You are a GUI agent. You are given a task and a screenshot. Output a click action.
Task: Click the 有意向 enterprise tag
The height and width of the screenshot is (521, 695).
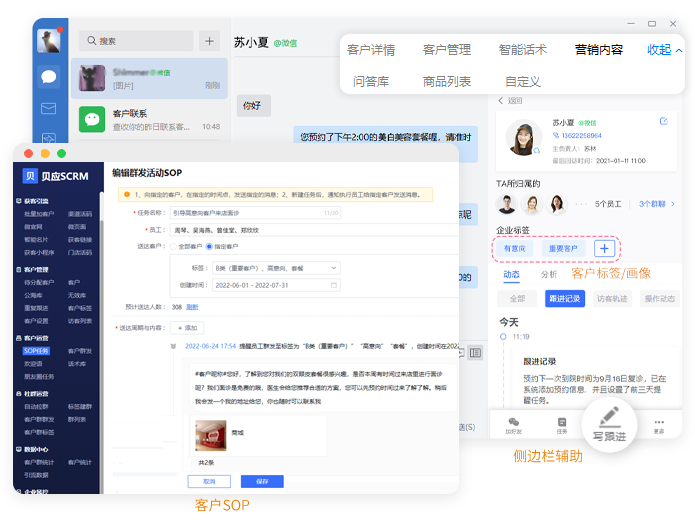(515, 249)
